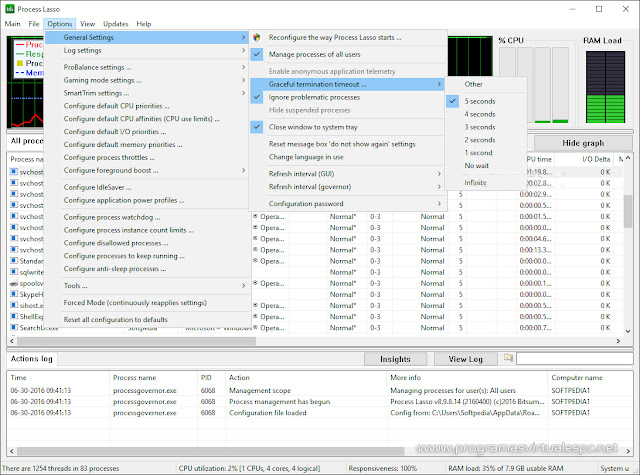
Task: Expand General Settings submenu
Action: (147, 37)
